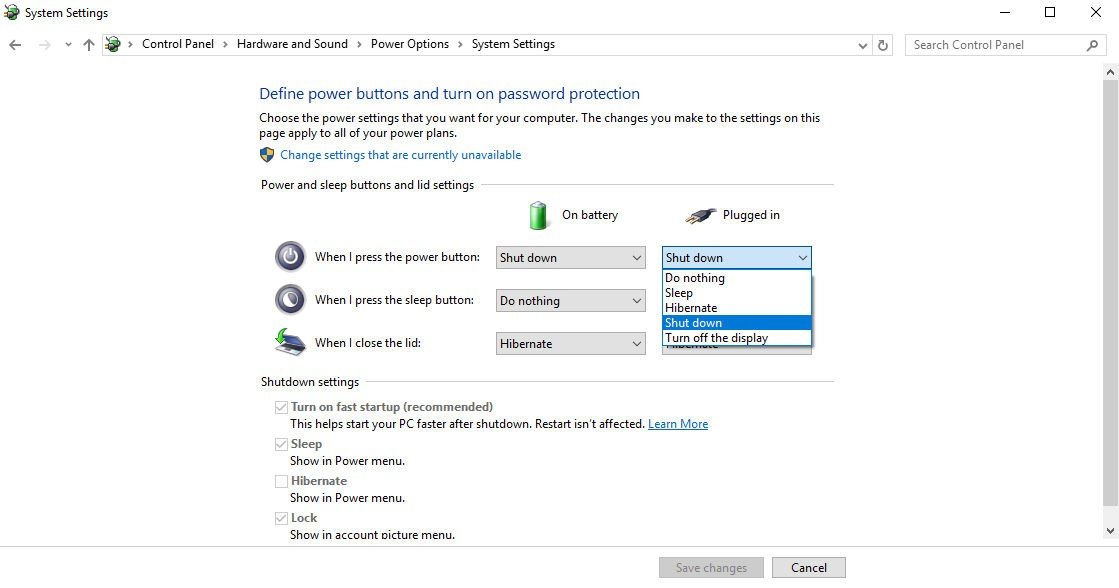This screenshot has width=1119, height=588.
Task: Click the Plugged in plug icon
Action: [700, 215]
